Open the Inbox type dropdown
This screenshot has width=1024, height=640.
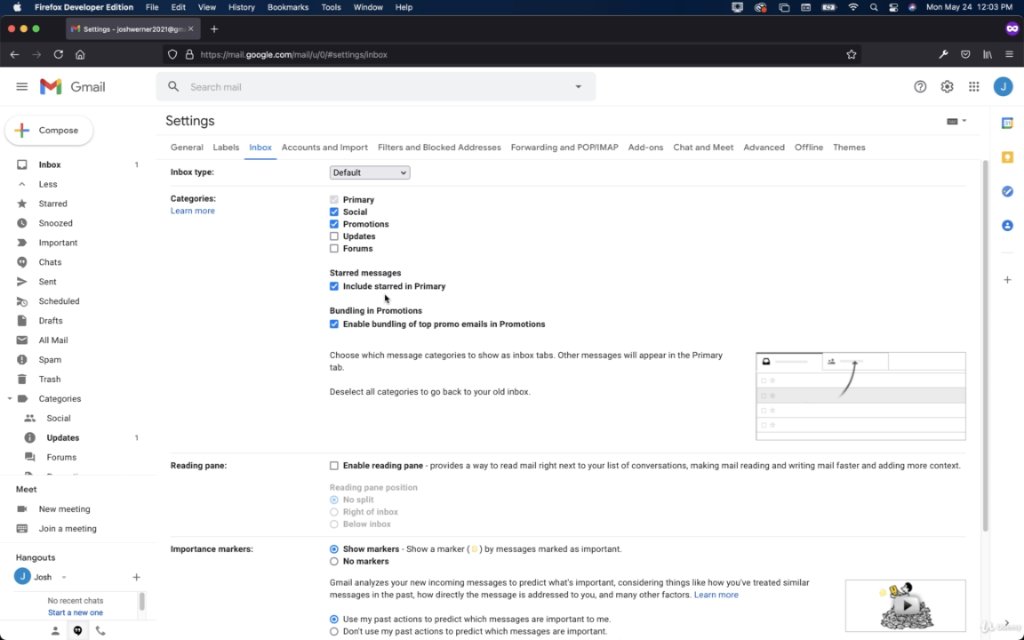[x=370, y=172]
